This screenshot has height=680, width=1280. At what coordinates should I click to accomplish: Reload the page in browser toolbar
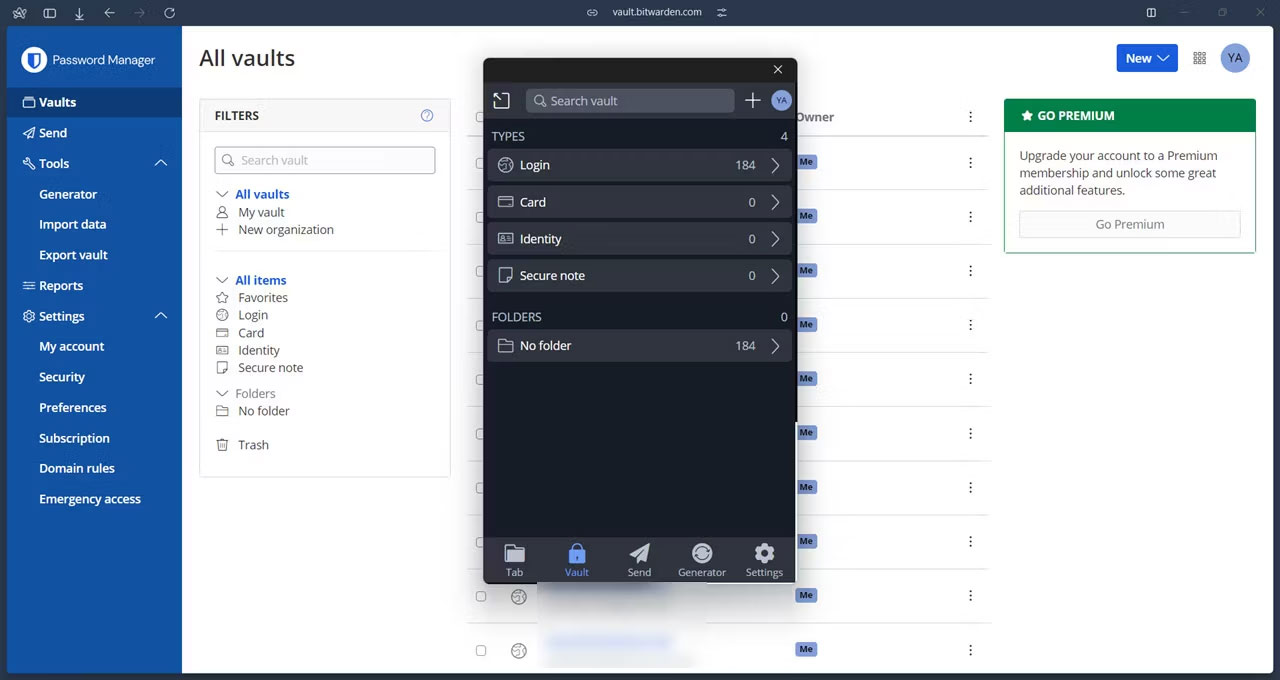pyautogui.click(x=169, y=13)
